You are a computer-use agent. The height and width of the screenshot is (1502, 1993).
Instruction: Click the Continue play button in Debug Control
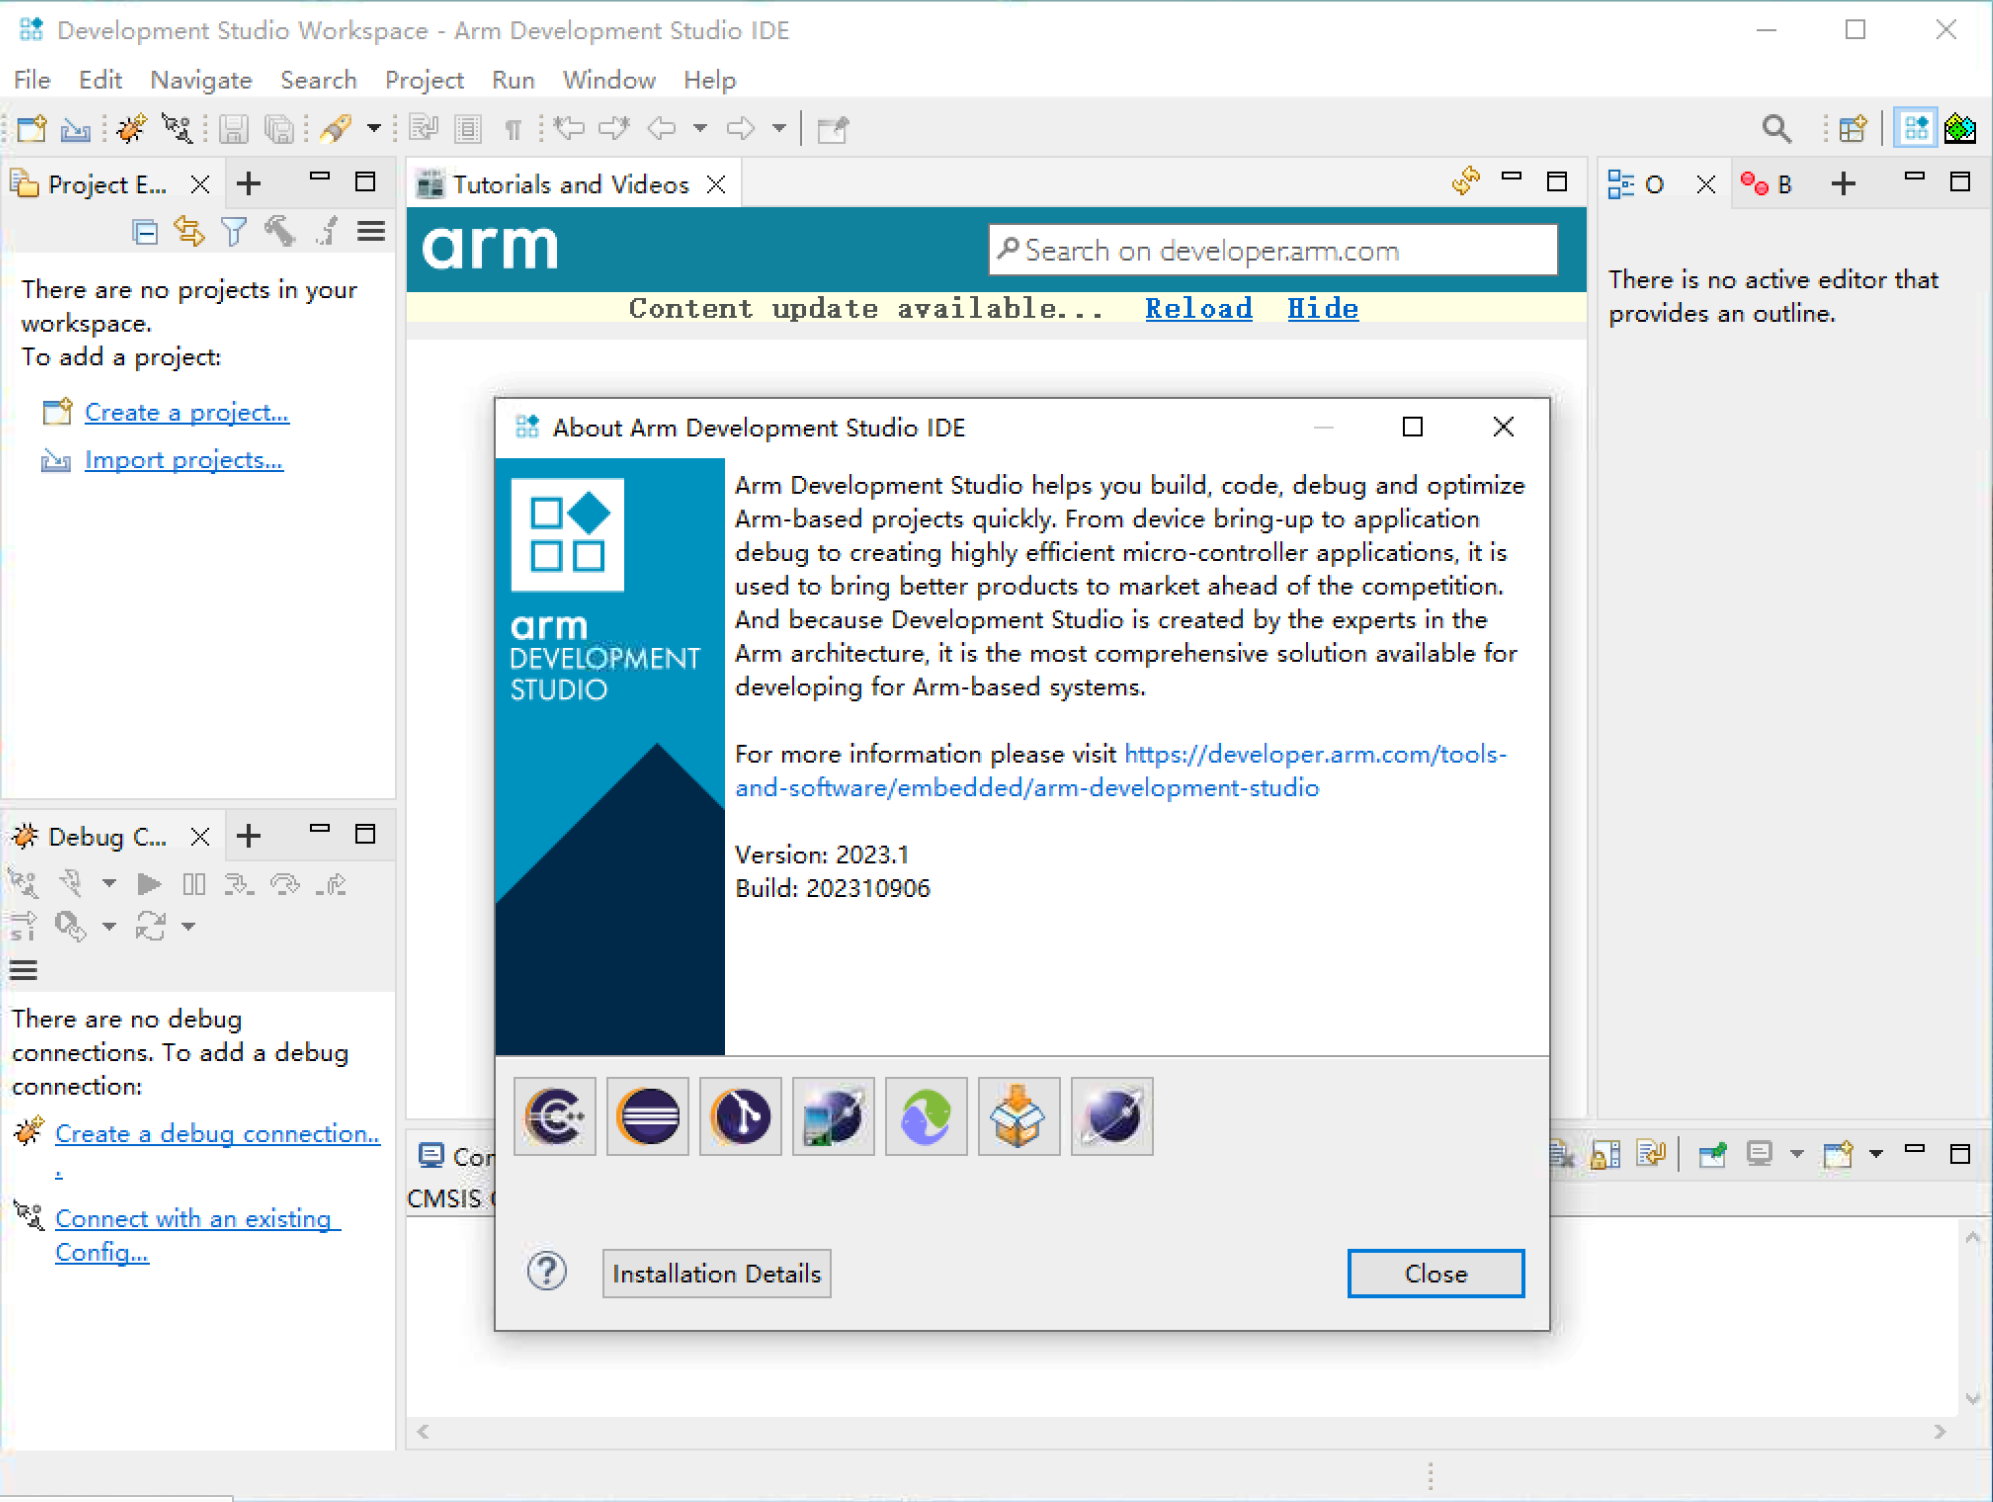click(x=149, y=884)
